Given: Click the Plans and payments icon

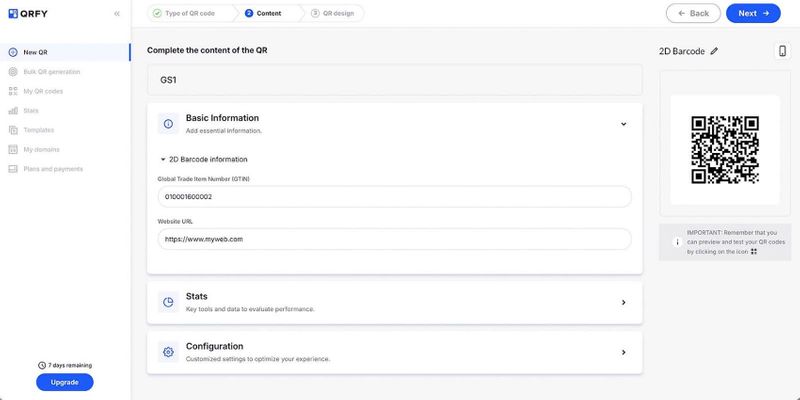Looking at the screenshot, I should pos(13,169).
